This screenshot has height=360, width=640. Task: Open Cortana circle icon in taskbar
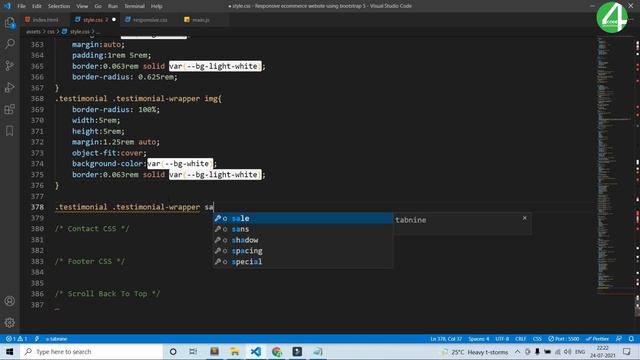(x=173, y=351)
